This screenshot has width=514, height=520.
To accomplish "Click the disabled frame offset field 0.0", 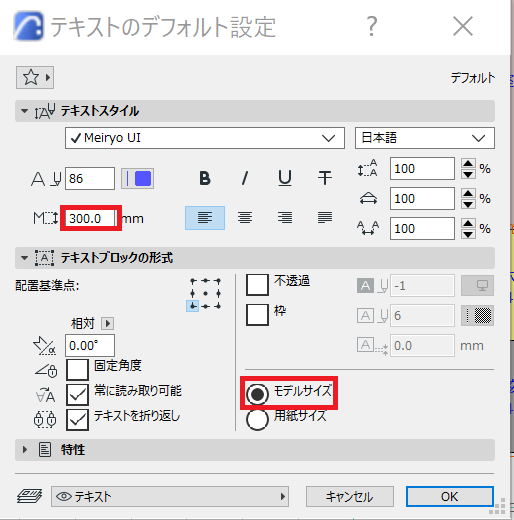I will [422, 346].
